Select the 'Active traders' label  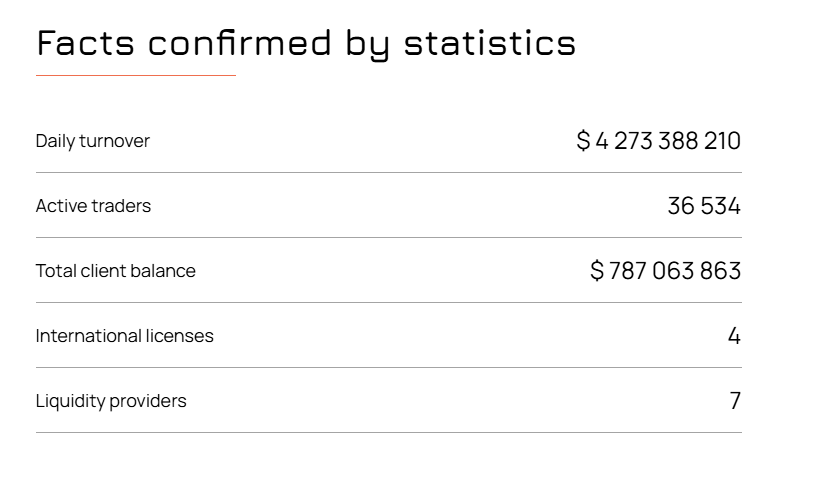pyautogui.click(x=93, y=206)
